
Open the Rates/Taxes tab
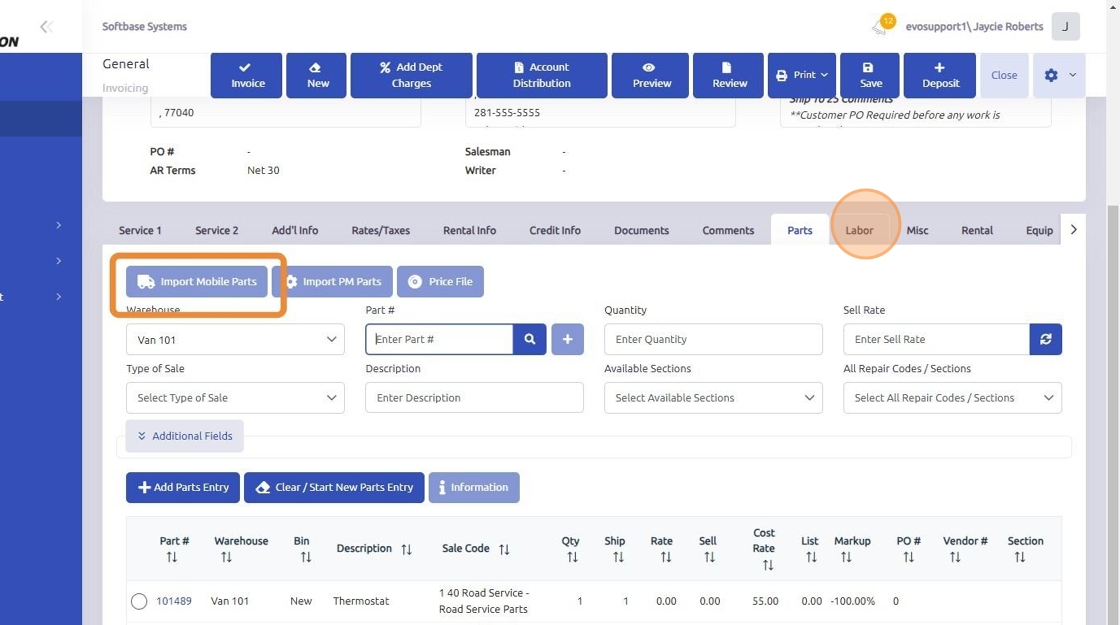tap(381, 230)
